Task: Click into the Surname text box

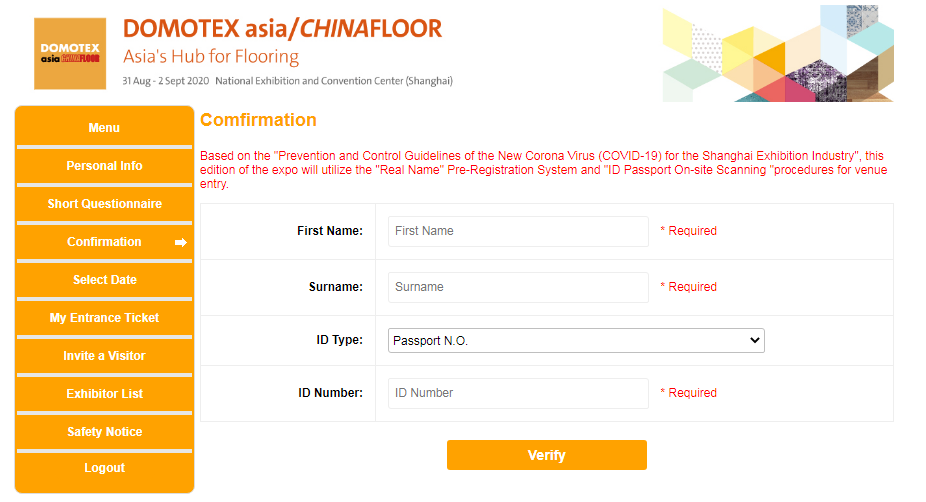Action: pyautogui.click(x=518, y=287)
